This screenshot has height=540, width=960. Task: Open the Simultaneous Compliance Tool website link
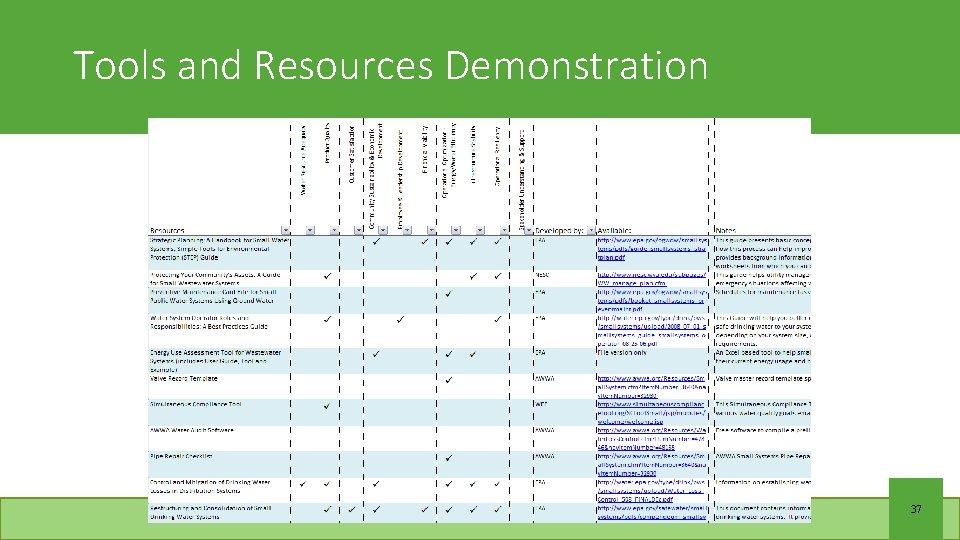coord(651,413)
